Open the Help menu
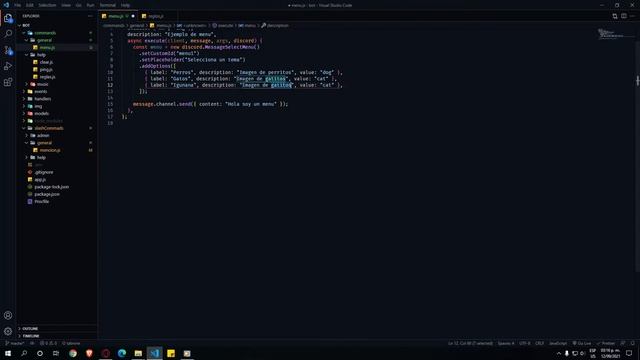This screenshot has height=360, width=640. tap(125, 5)
